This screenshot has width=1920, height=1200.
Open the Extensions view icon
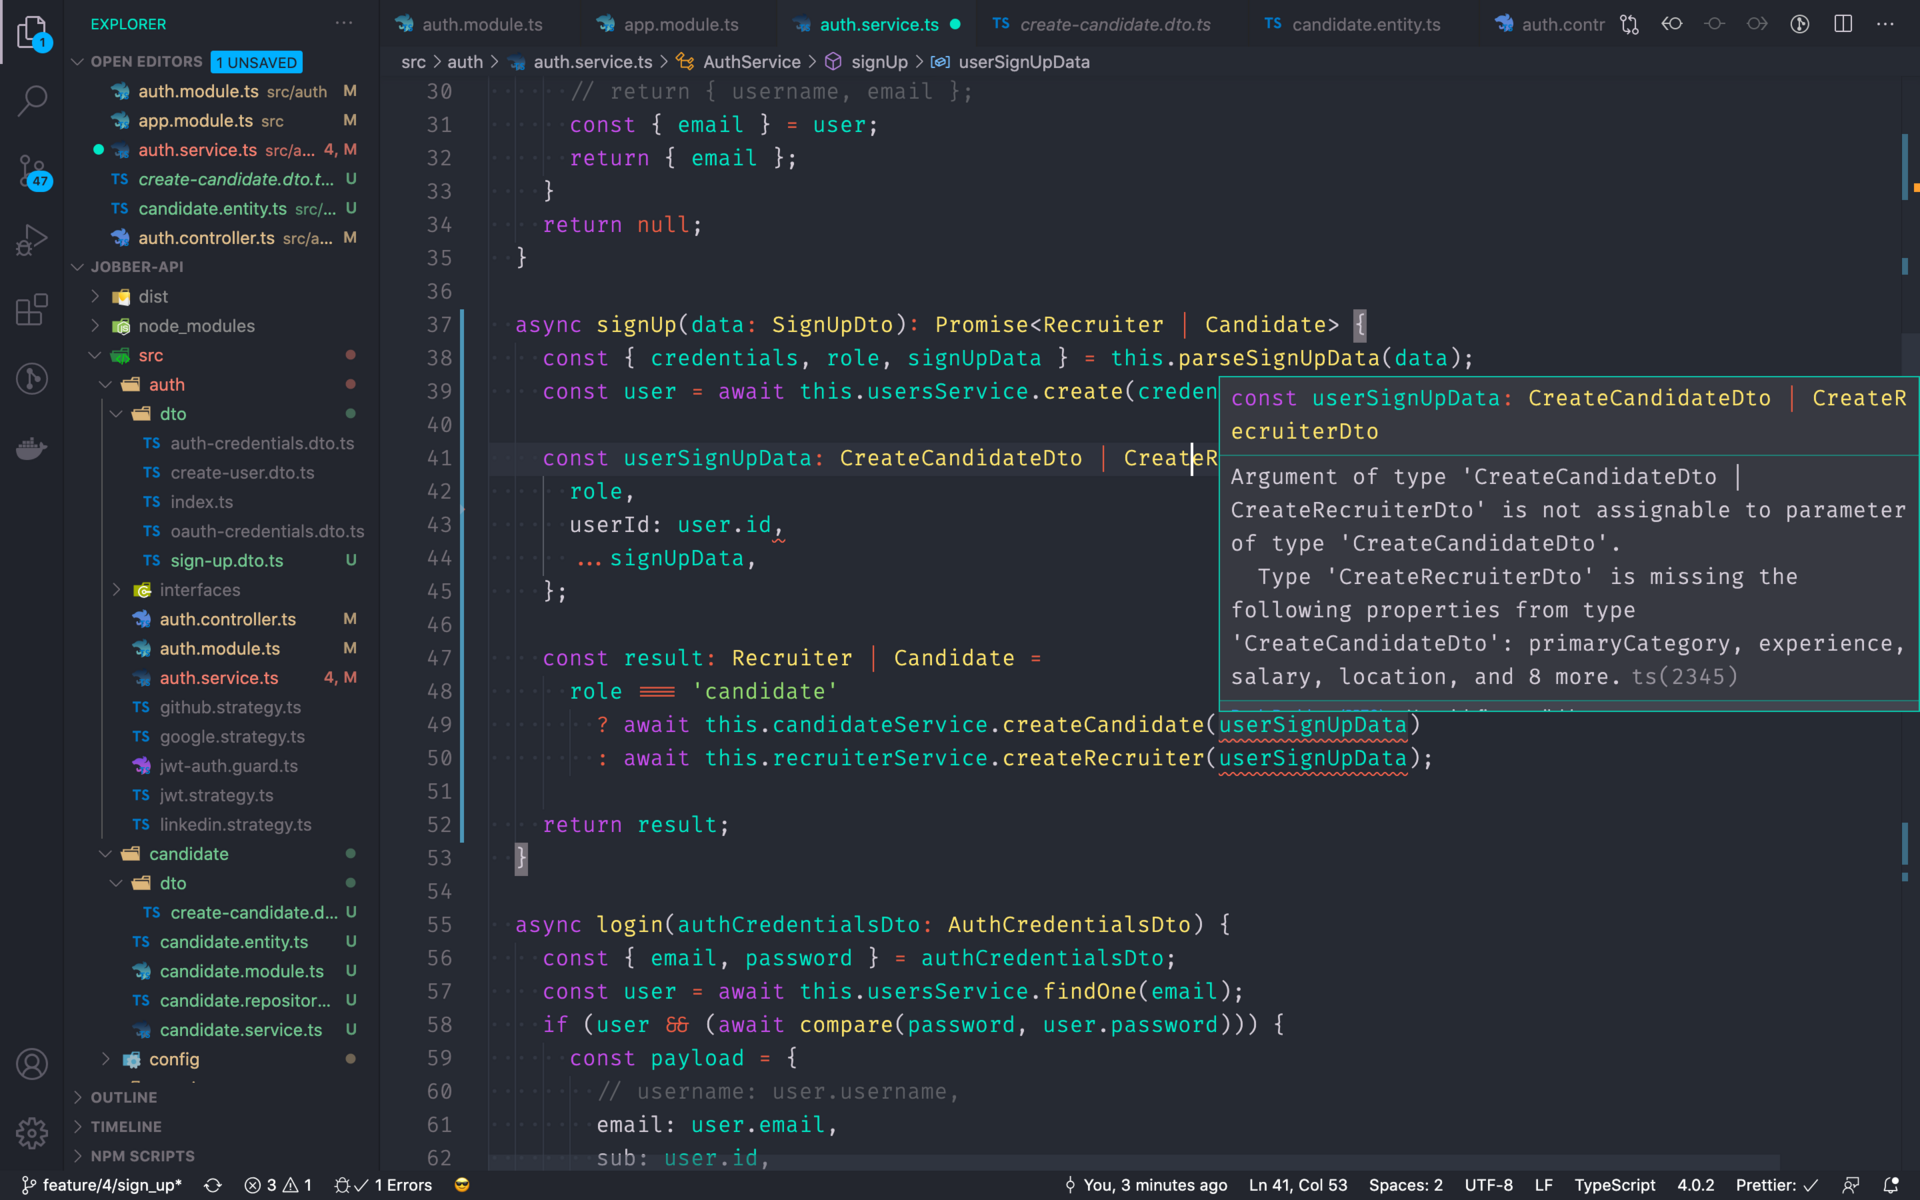click(x=32, y=309)
